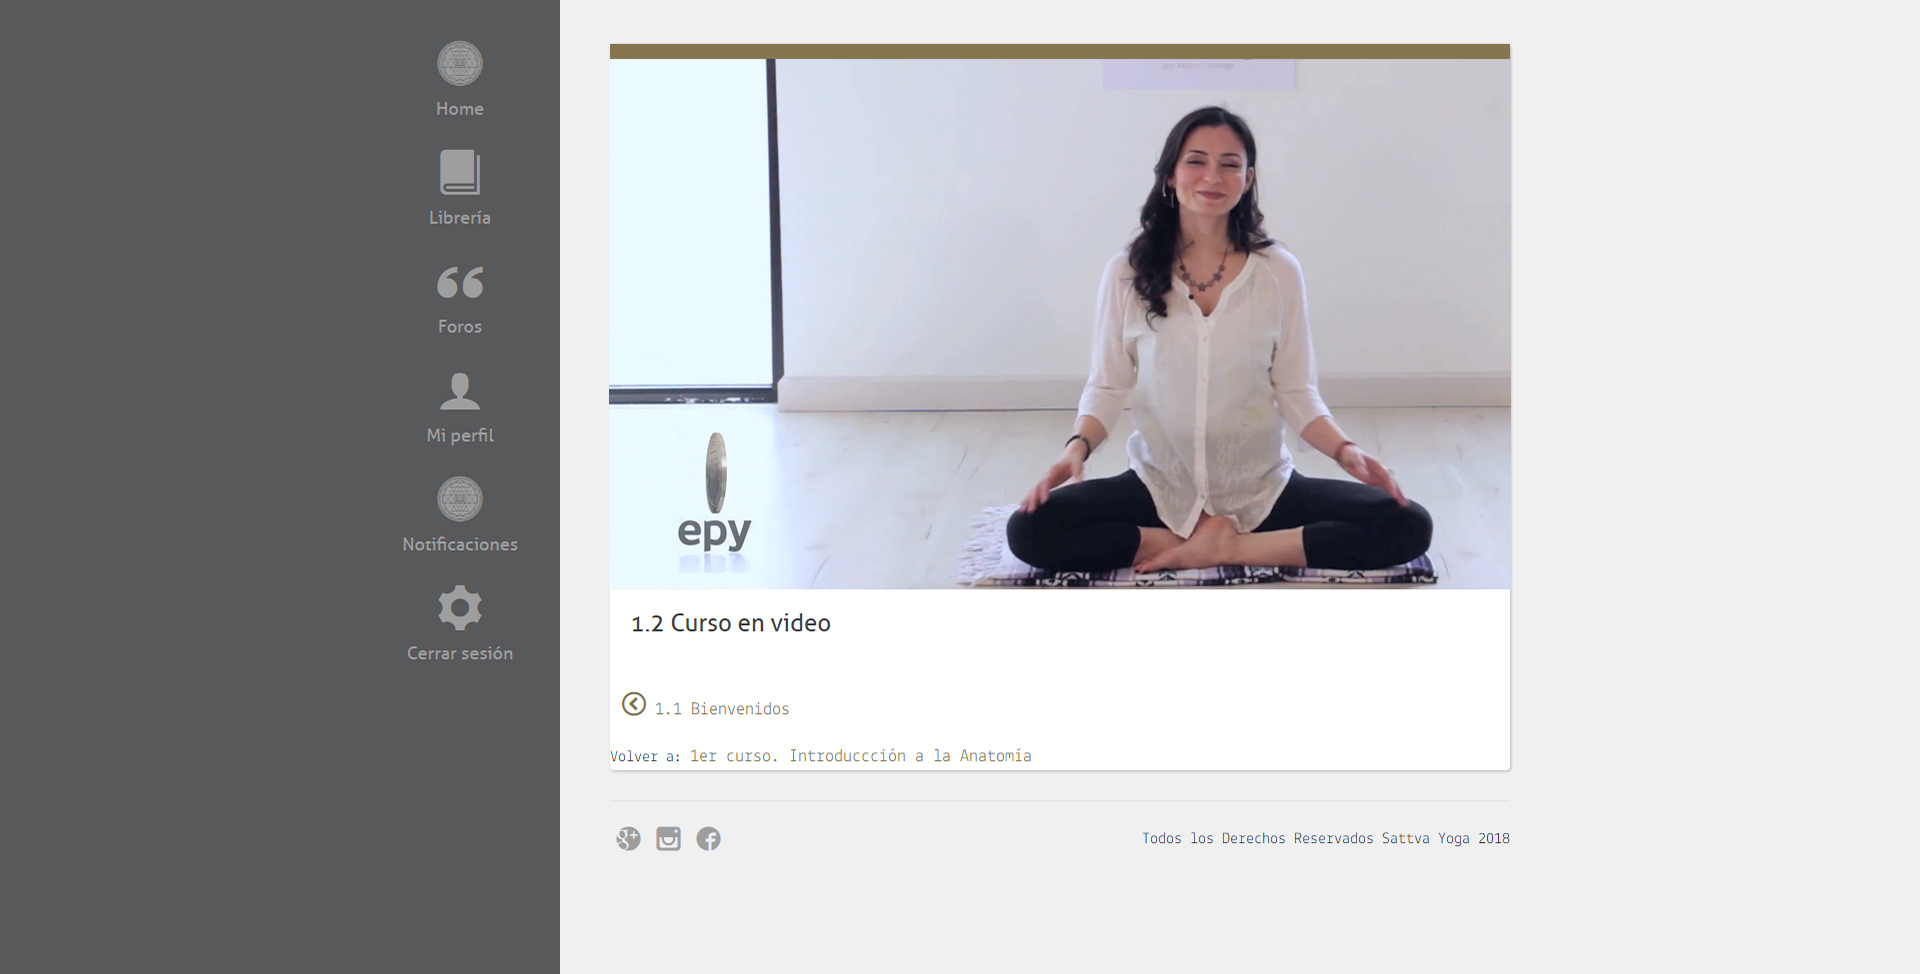This screenshot has width=1920, height=974.
Task: Return to 1er curso Introducción a la Anatomía
Action: tap(860, 756)
